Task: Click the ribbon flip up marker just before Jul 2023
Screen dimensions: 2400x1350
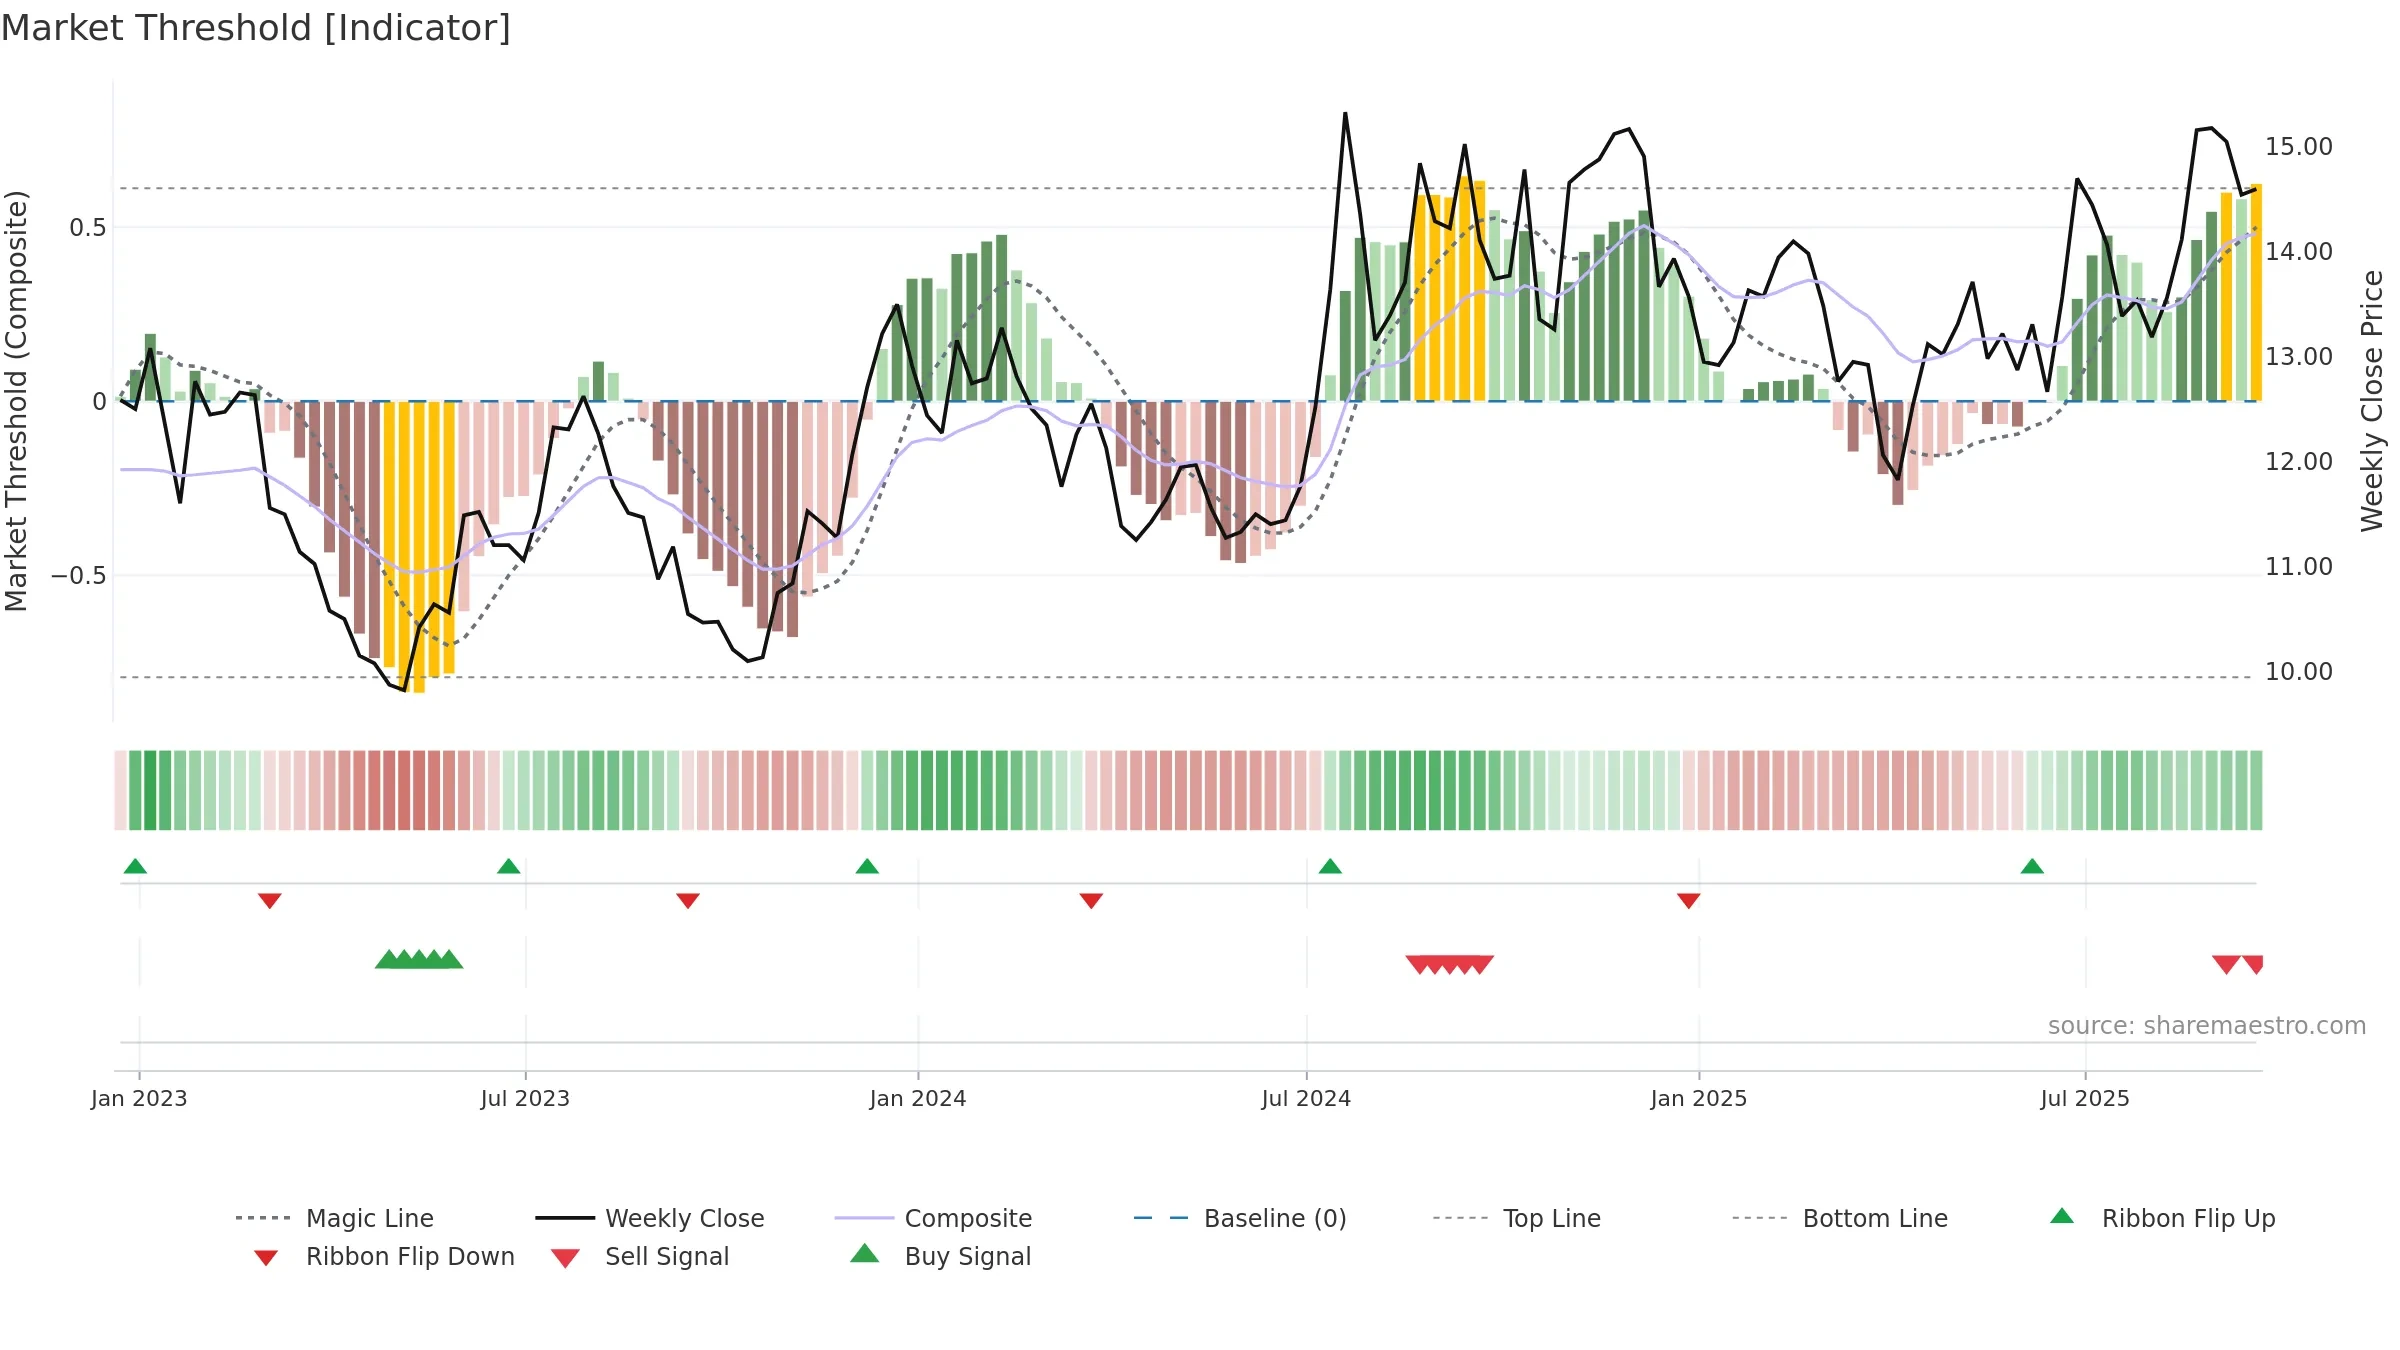Action: [508, 866]
